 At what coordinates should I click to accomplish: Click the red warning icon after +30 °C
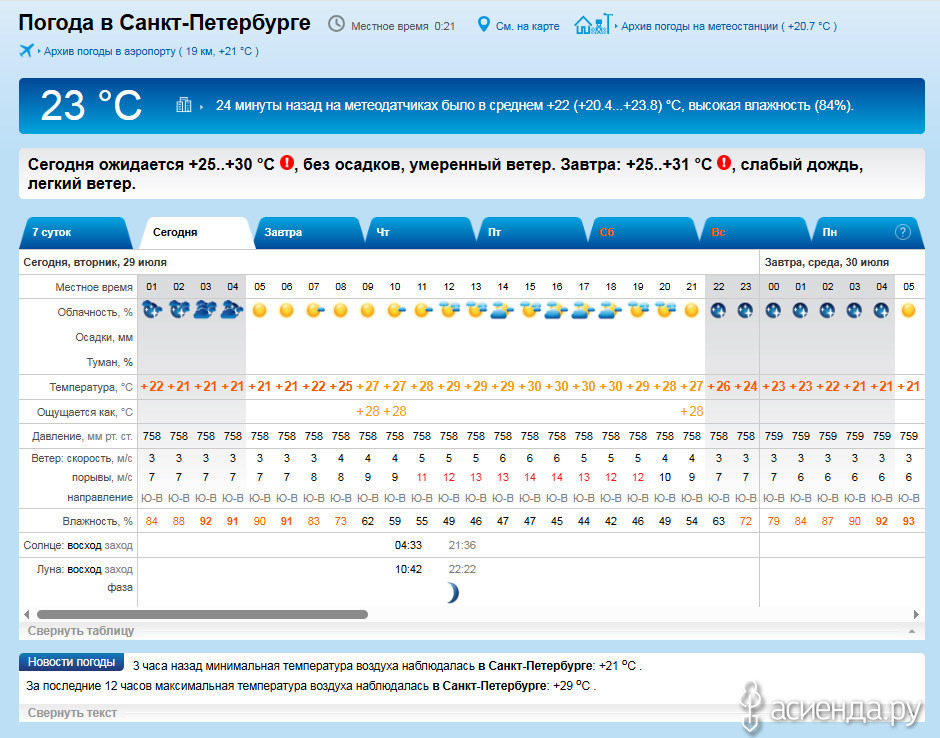tap(287, 162)
